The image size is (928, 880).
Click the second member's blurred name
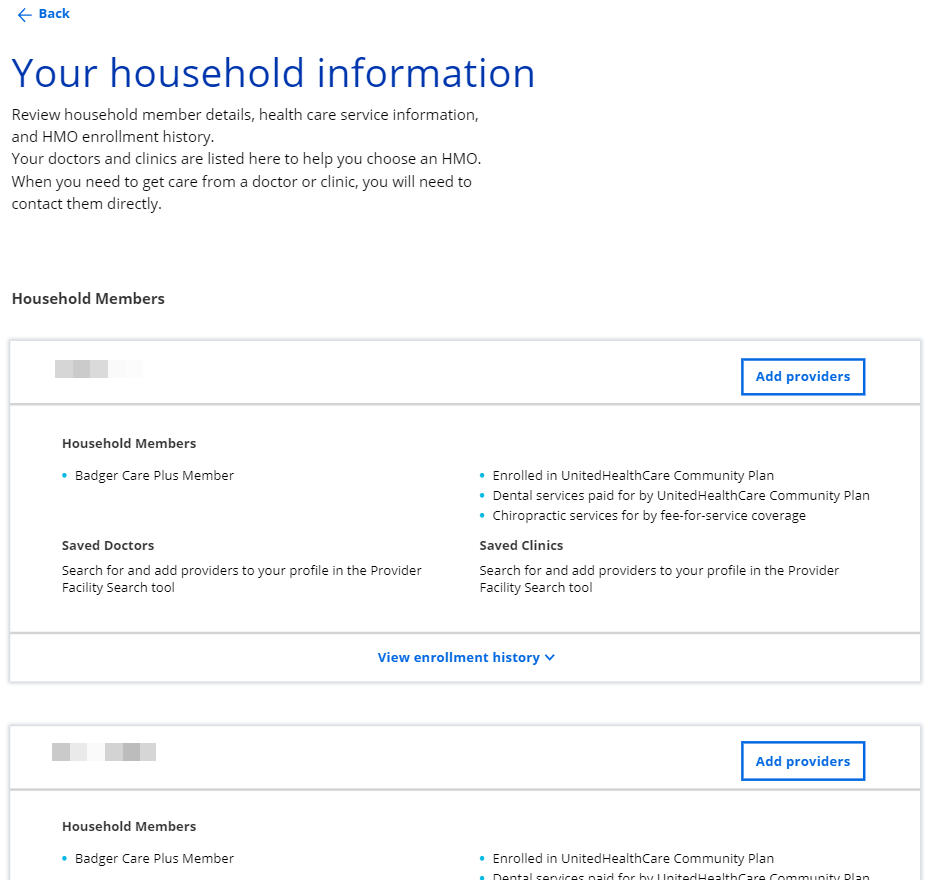[x=104, y=752]
